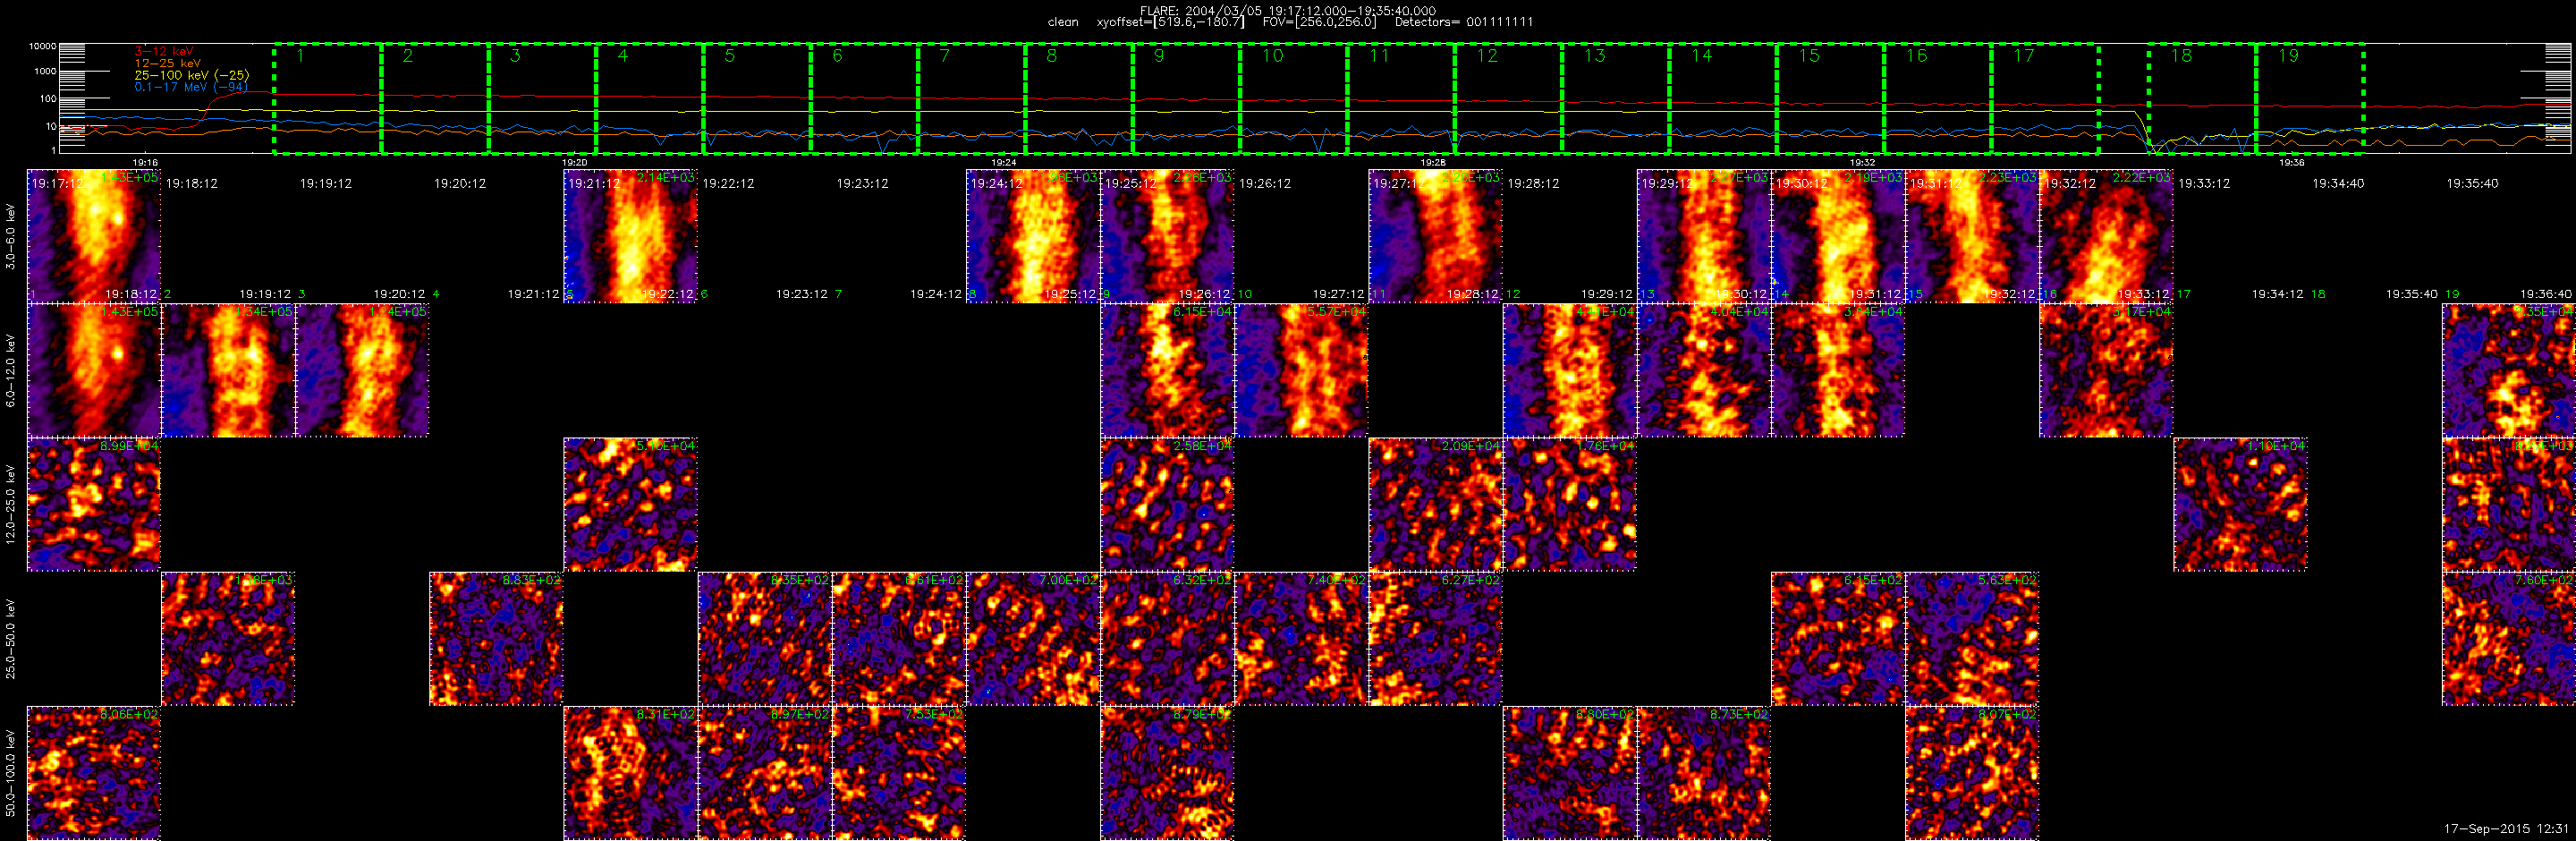Click the 19:24 time axis tick label
This screenshot has height=841, width=2576.
pos(1003,162)
